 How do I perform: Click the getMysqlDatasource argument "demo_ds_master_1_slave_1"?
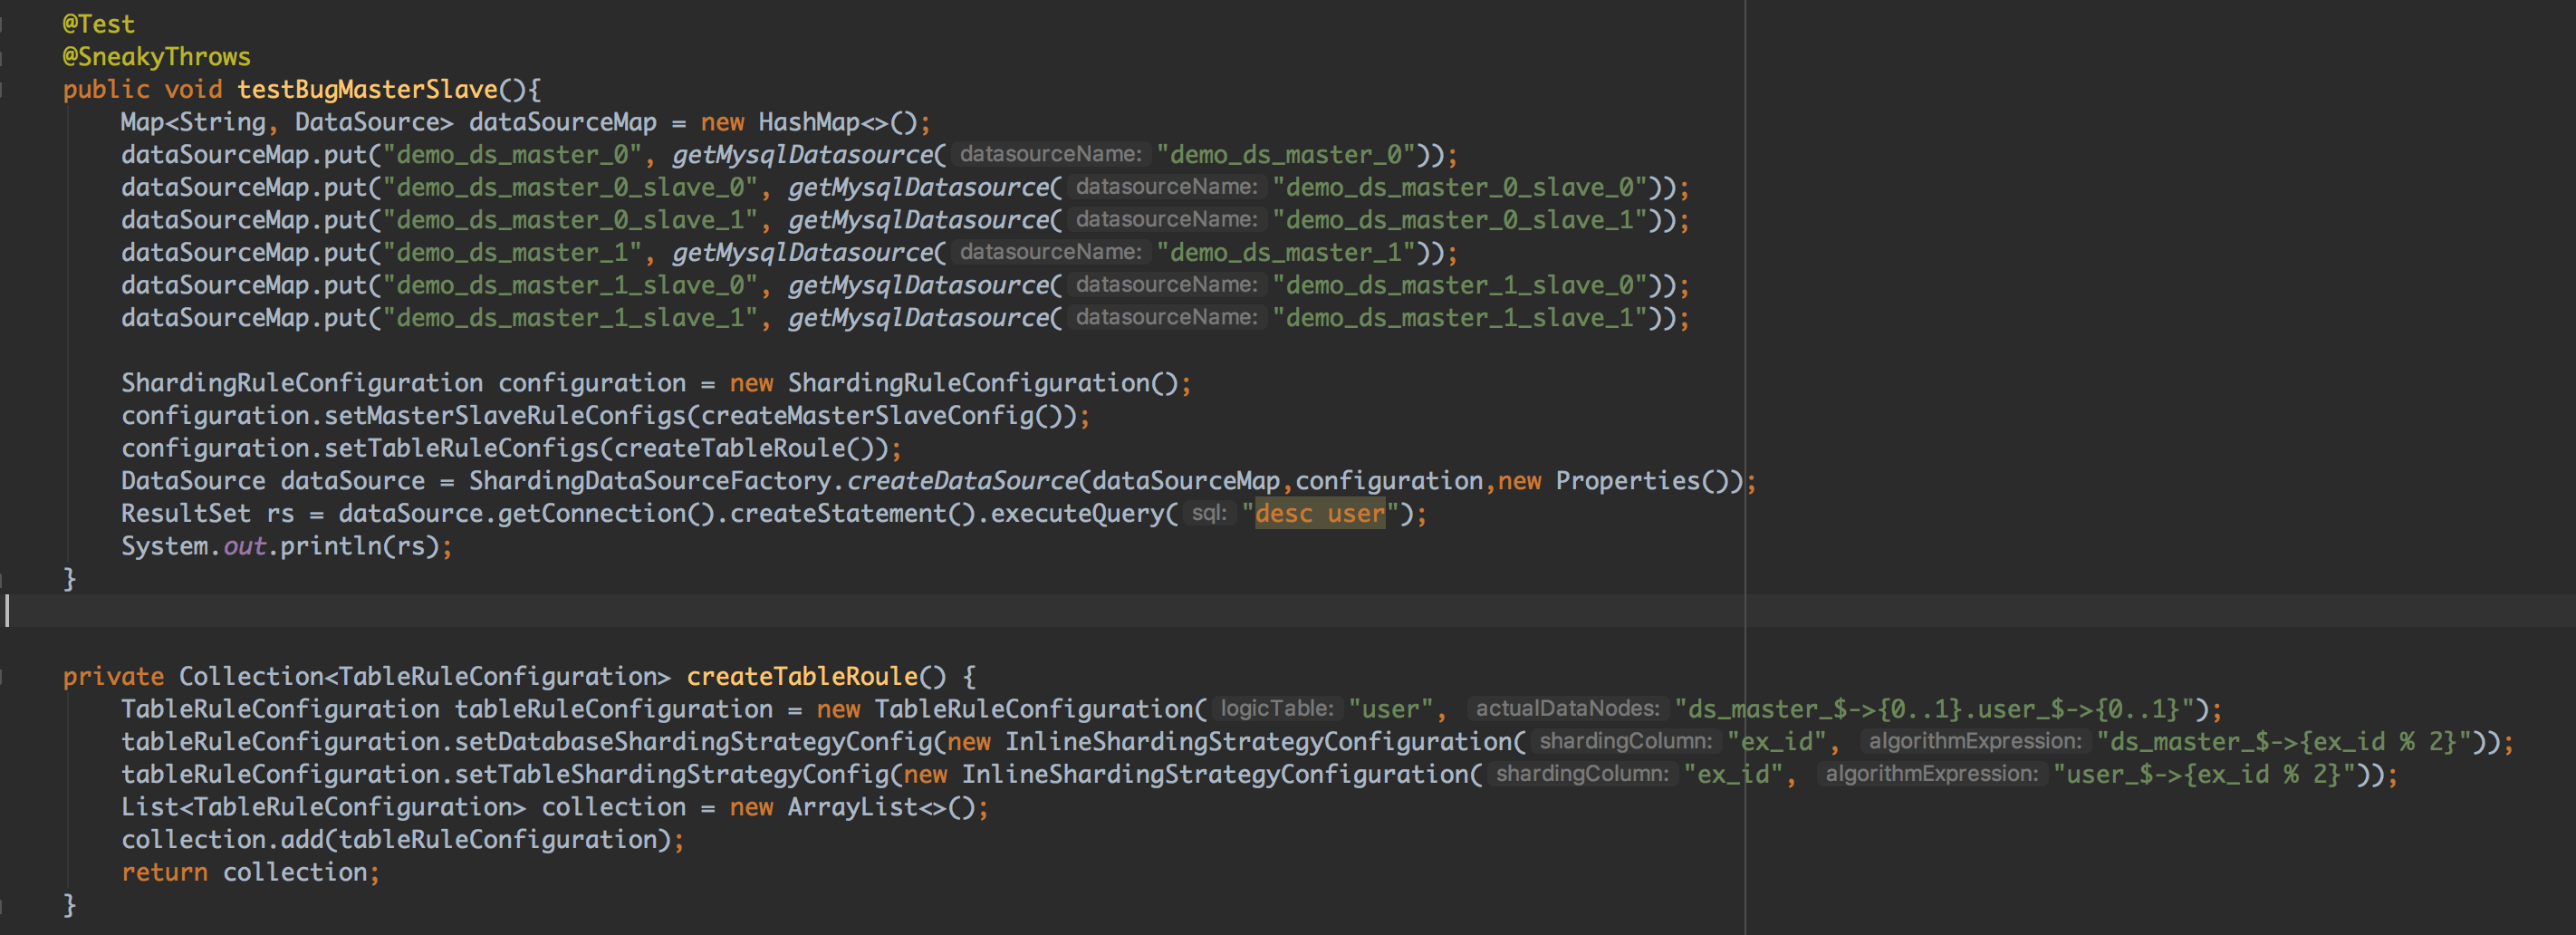tap(1459, 318)
